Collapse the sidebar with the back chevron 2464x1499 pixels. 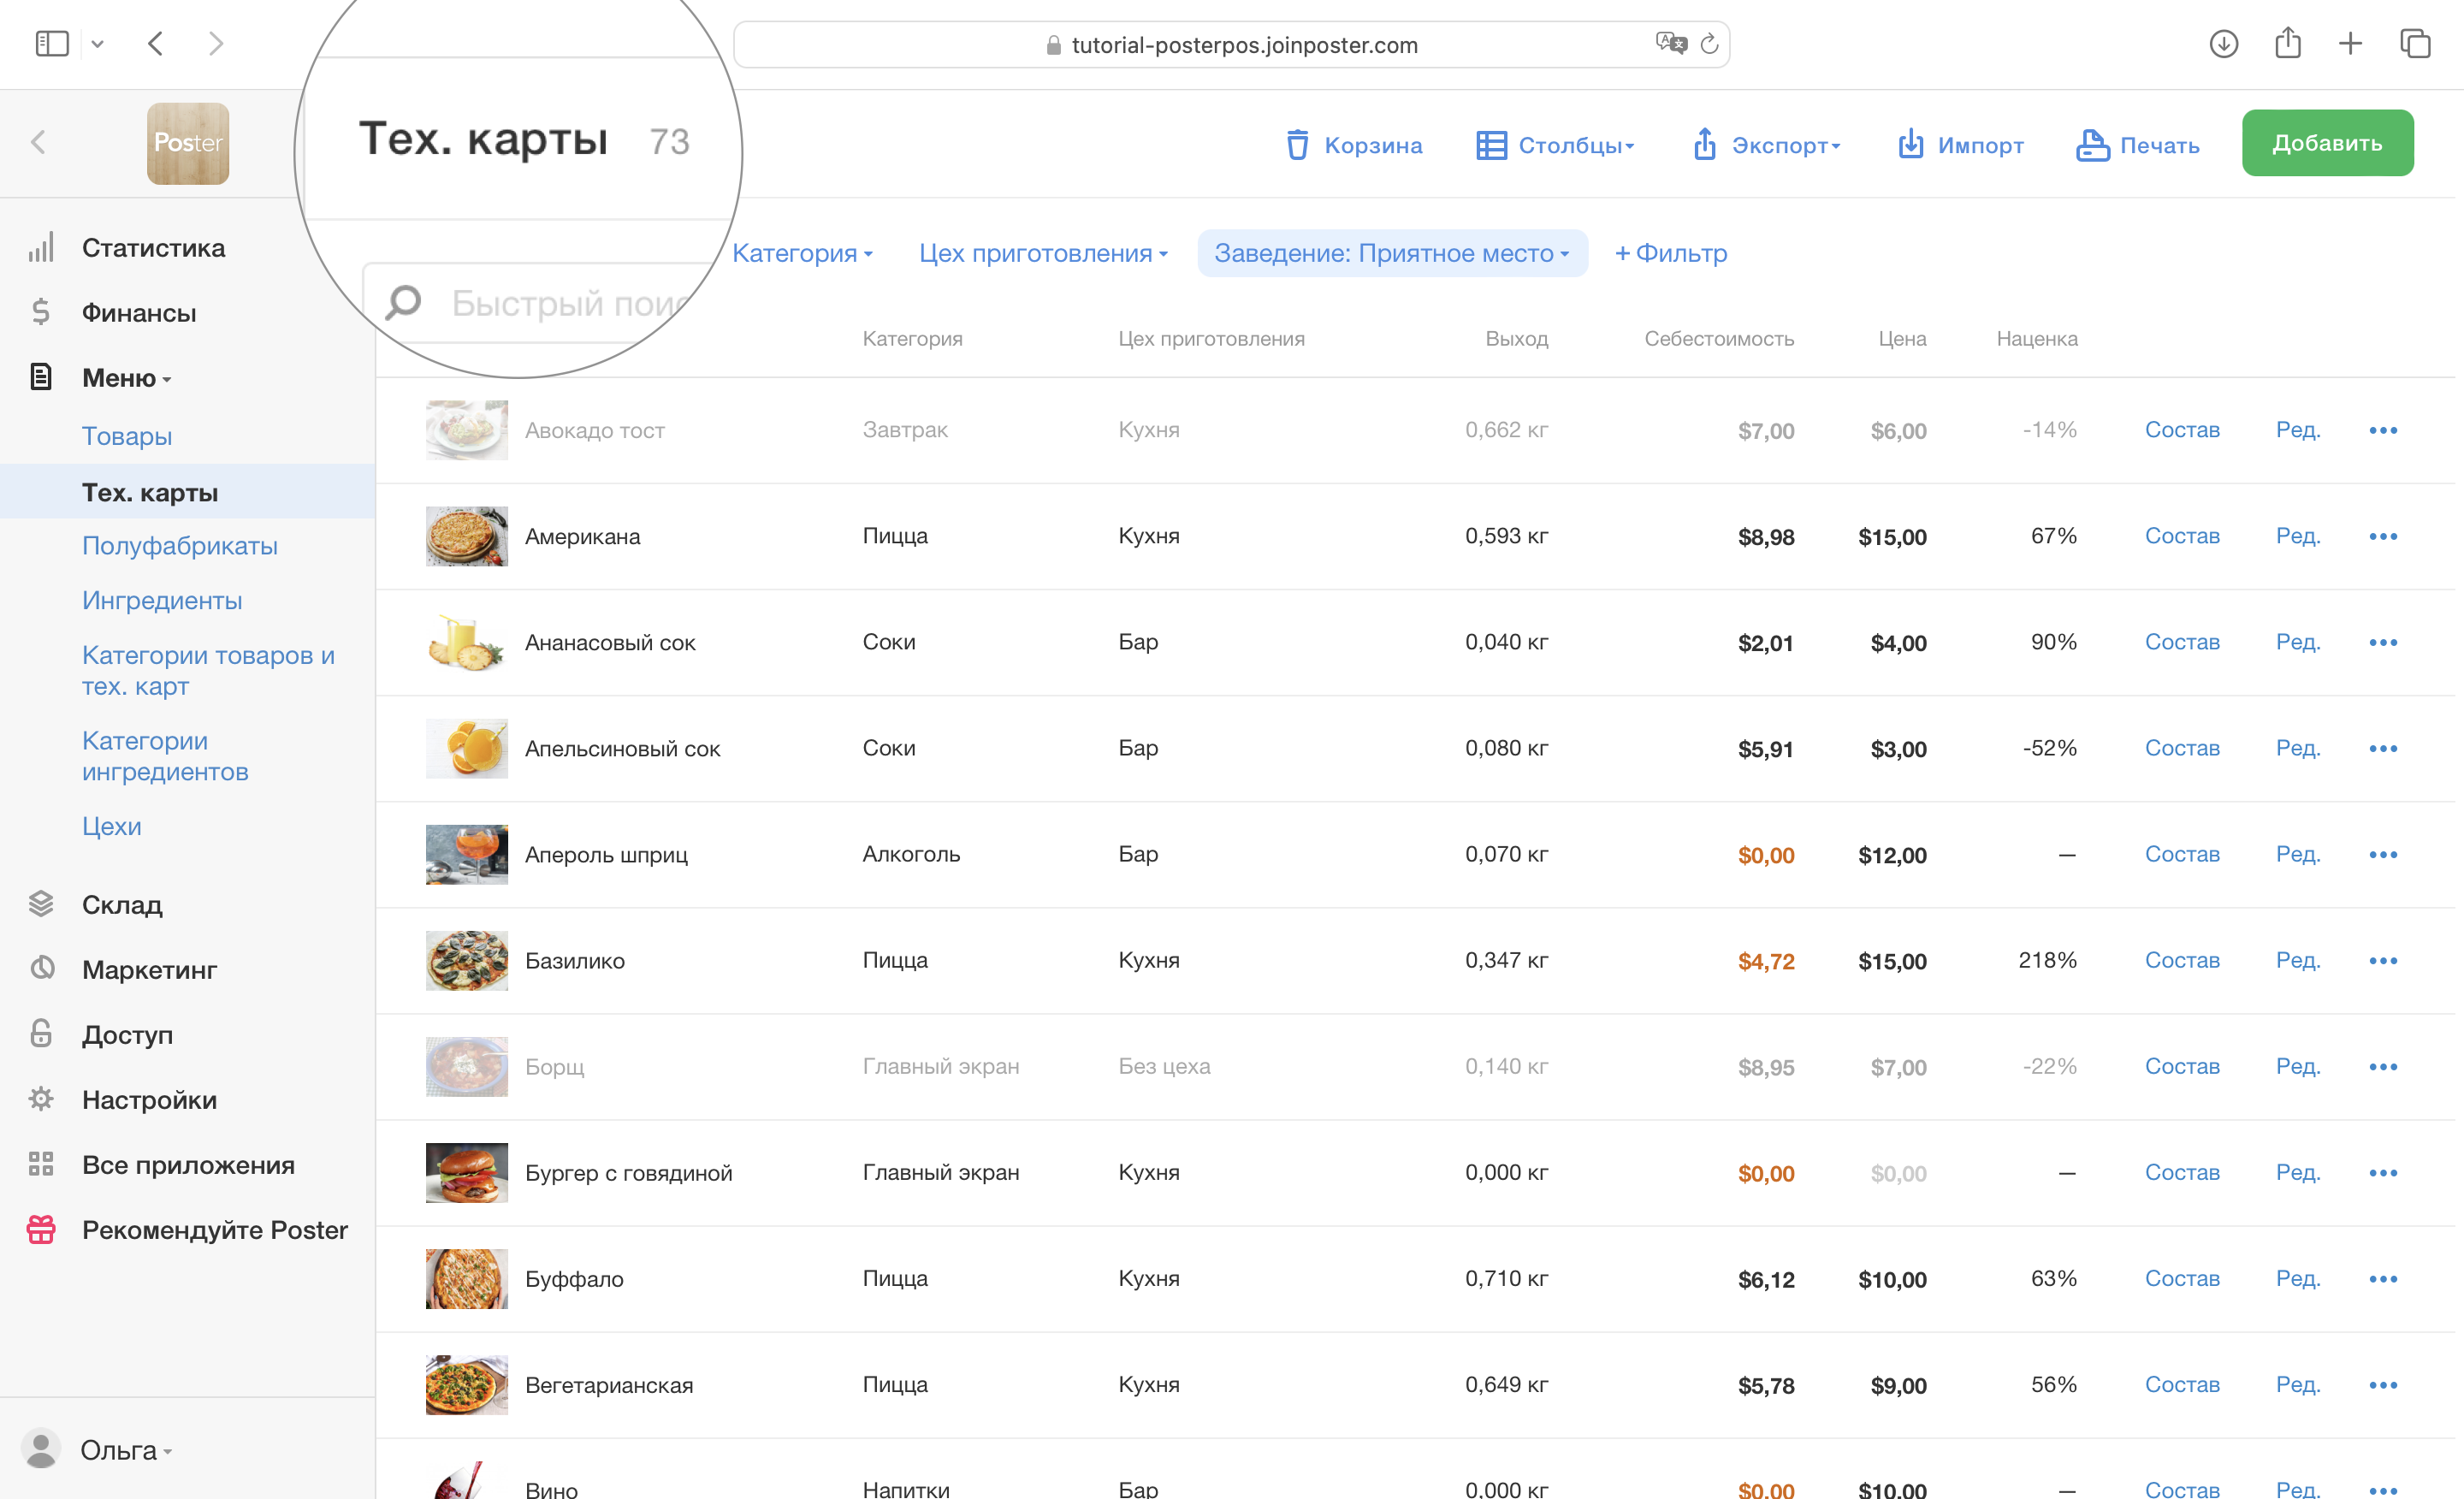coord(39,143)
